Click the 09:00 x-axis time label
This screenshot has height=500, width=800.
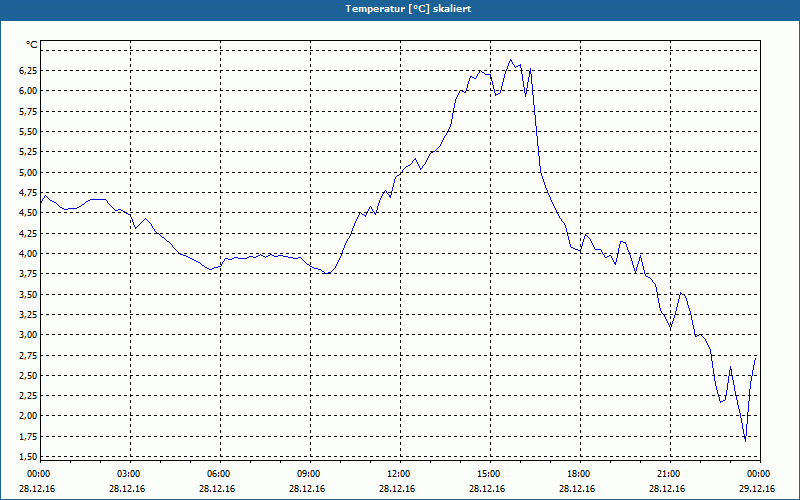tap(308, 474)
